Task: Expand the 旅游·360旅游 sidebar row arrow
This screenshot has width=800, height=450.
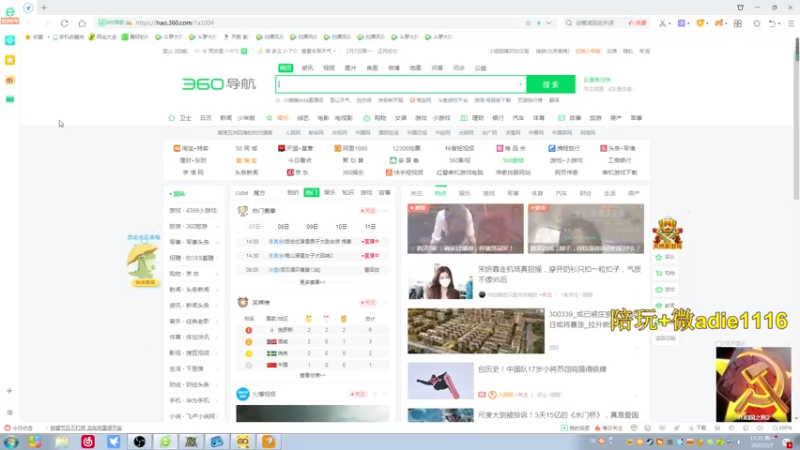Action: tap(217, 227)
